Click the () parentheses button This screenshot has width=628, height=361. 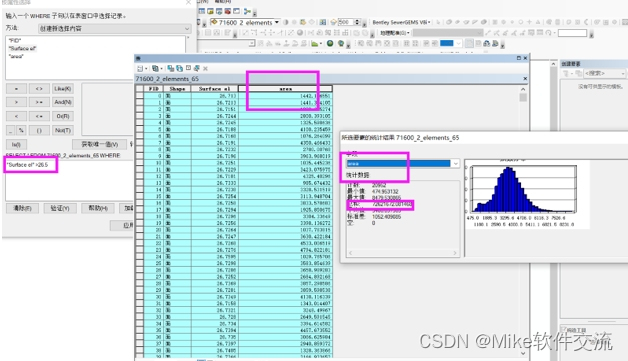pyautogui.click(x=39, y=130)
